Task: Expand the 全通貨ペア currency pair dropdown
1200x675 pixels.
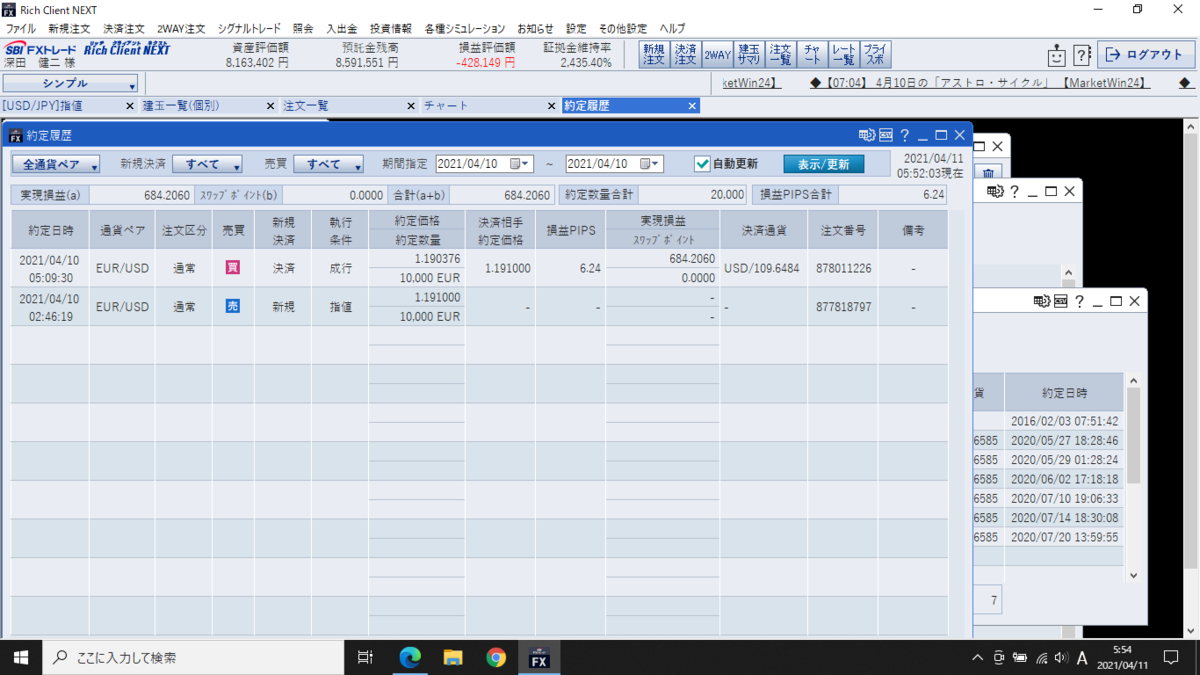Action: click(x=56, y=164)
